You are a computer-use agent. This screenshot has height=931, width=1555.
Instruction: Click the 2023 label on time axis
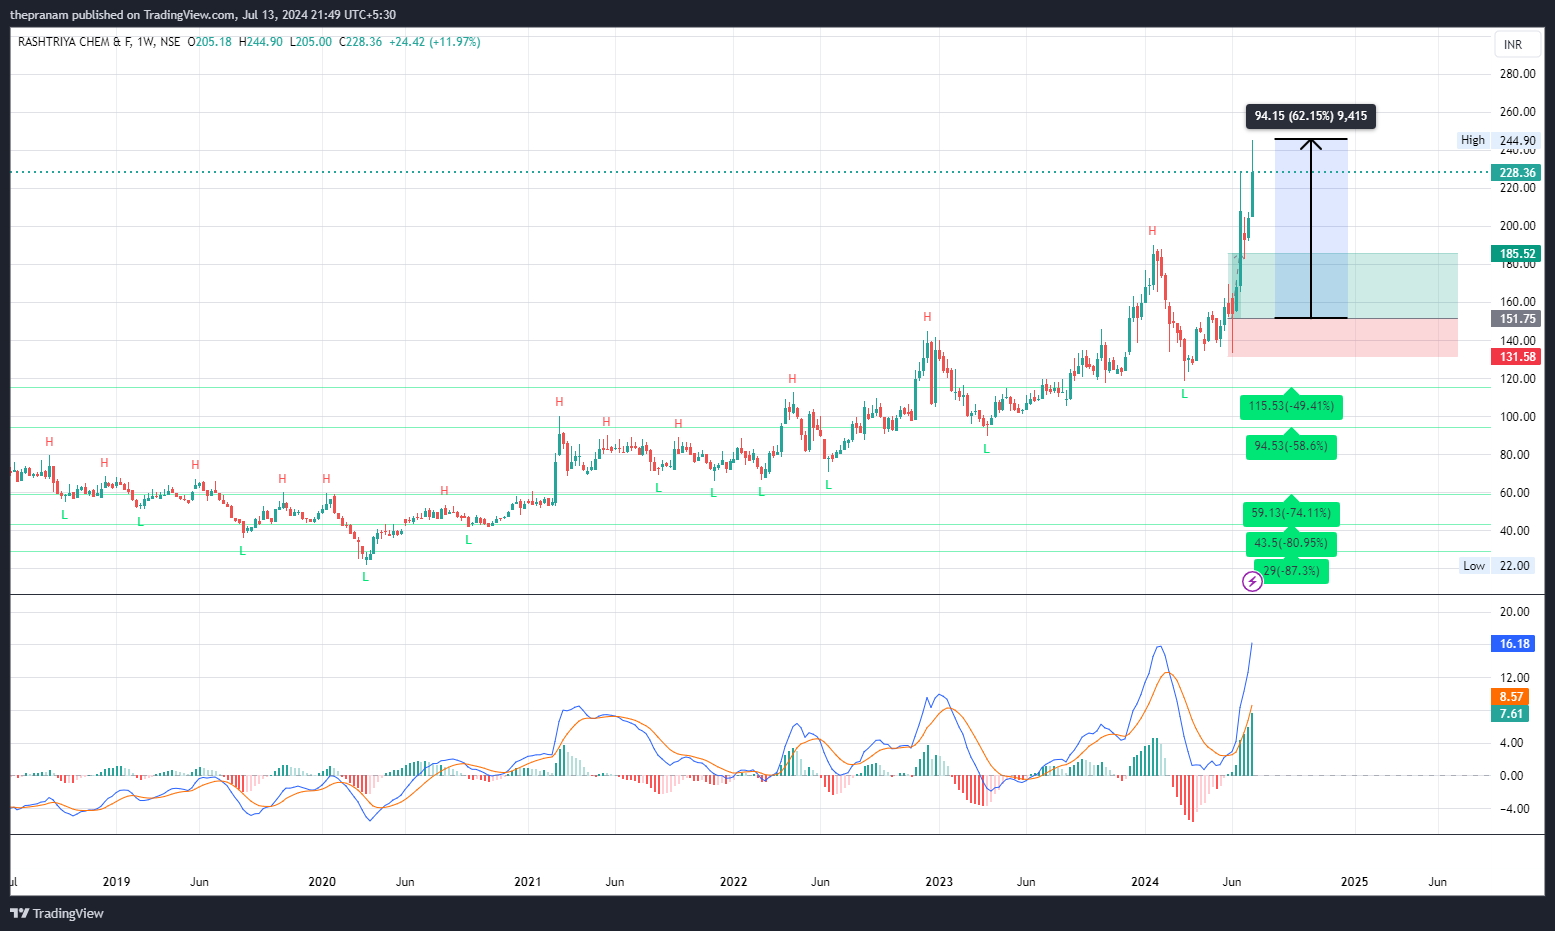(939, 882)
